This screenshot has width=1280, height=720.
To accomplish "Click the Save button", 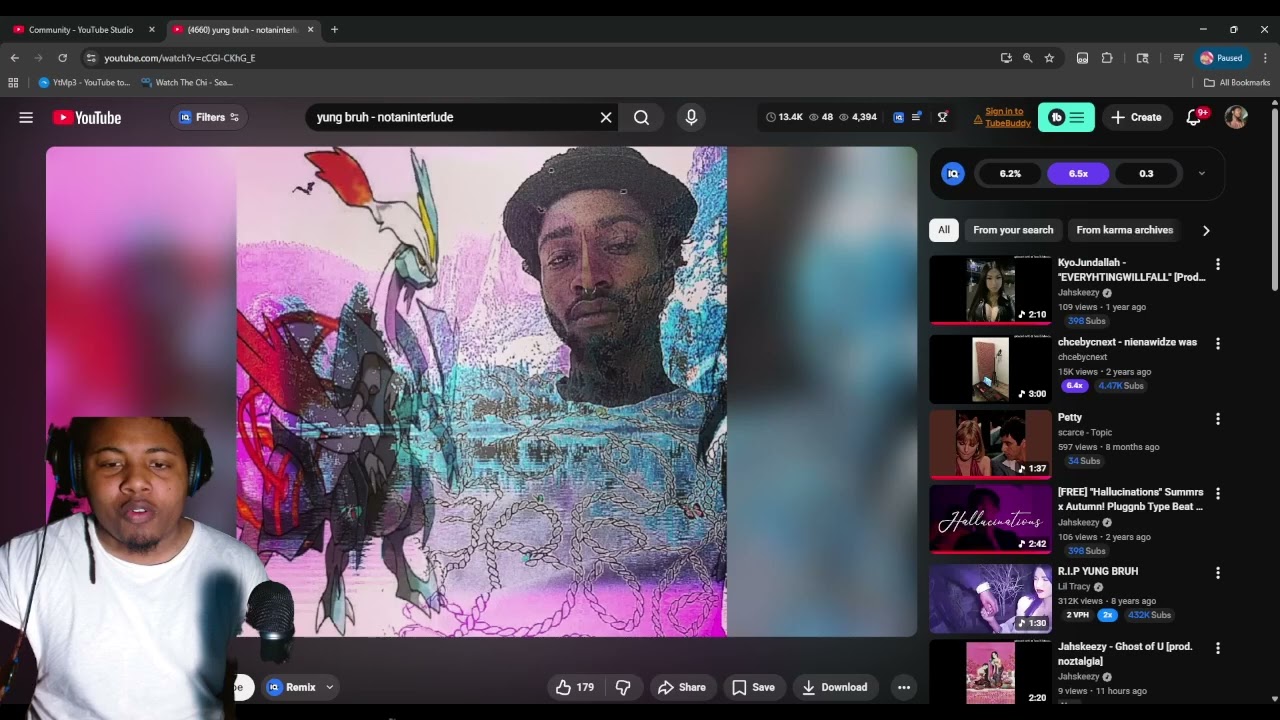I will pos(753,687).
